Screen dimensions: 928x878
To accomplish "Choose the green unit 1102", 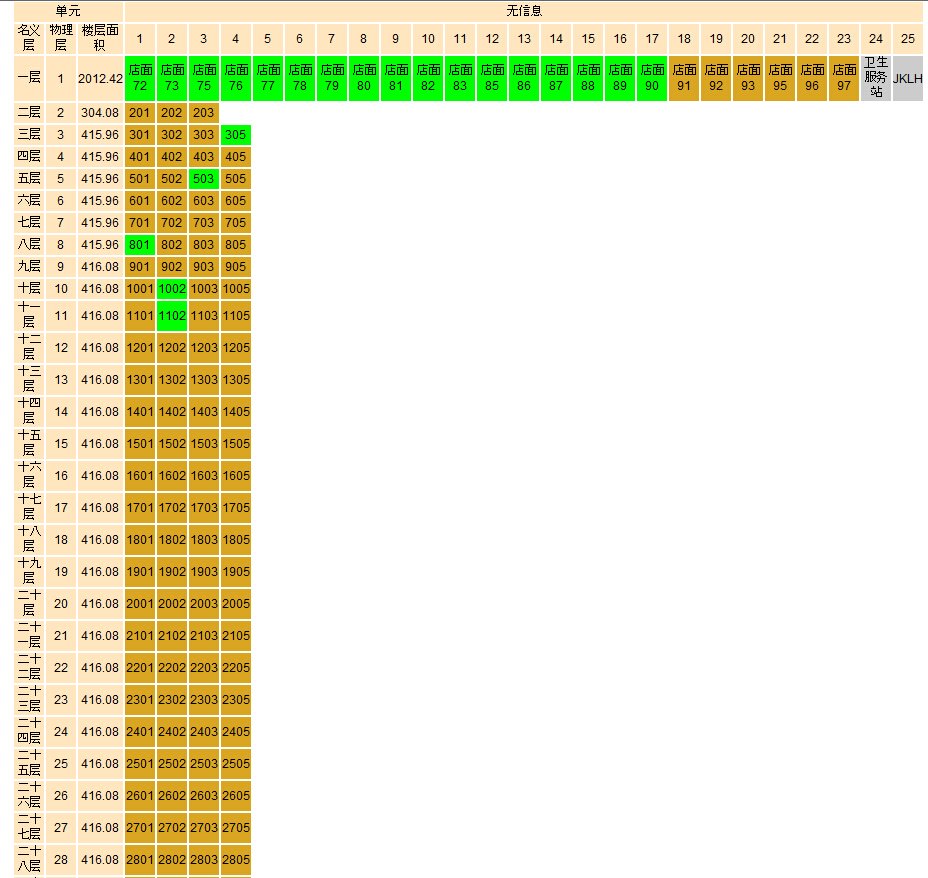I will [172, 315].
